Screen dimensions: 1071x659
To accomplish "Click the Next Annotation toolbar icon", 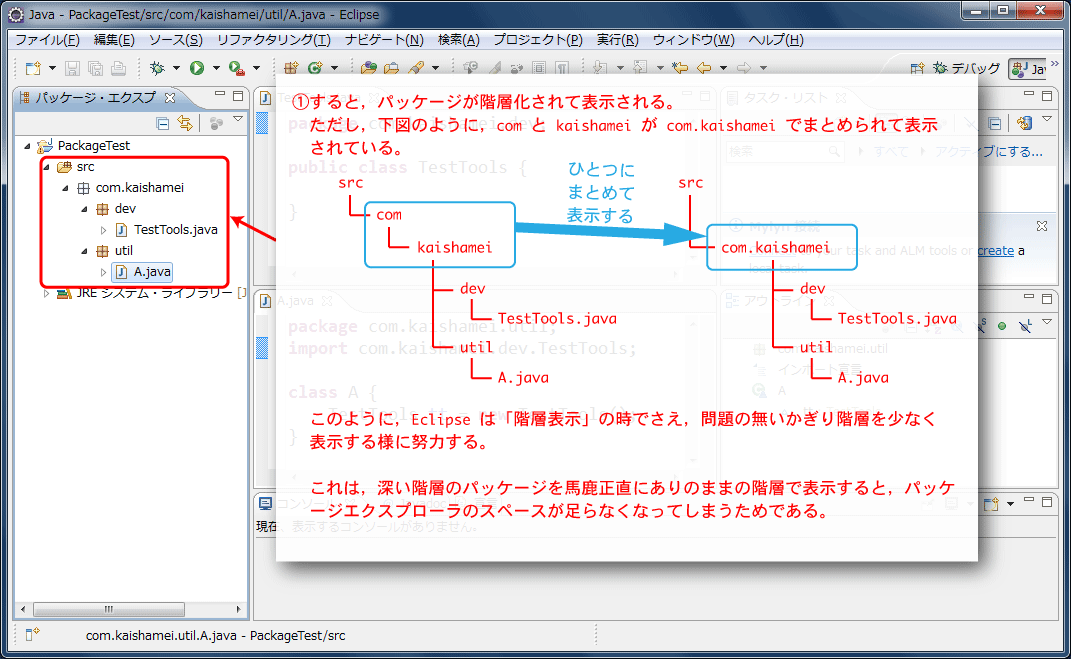I will coord(600,68).
